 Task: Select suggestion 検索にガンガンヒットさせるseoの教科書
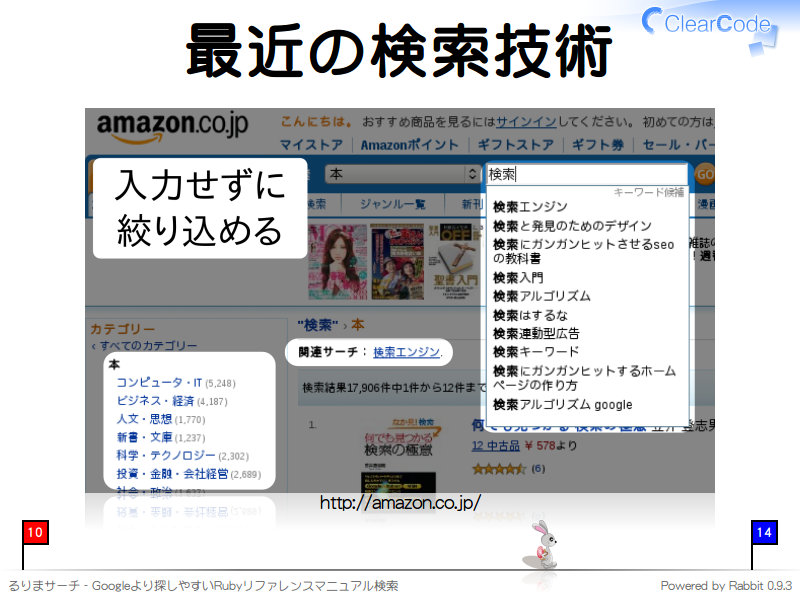pos(583,251)
